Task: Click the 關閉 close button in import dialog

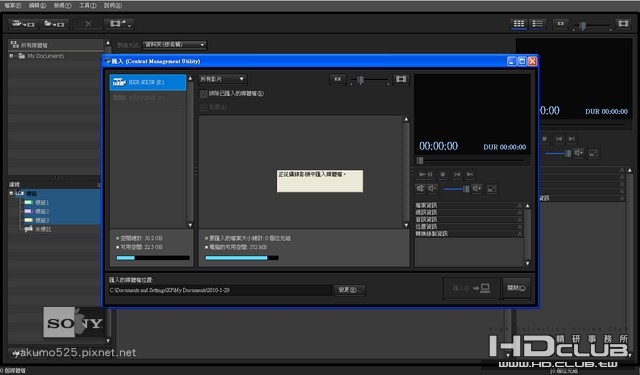Action: pos(516,288)
